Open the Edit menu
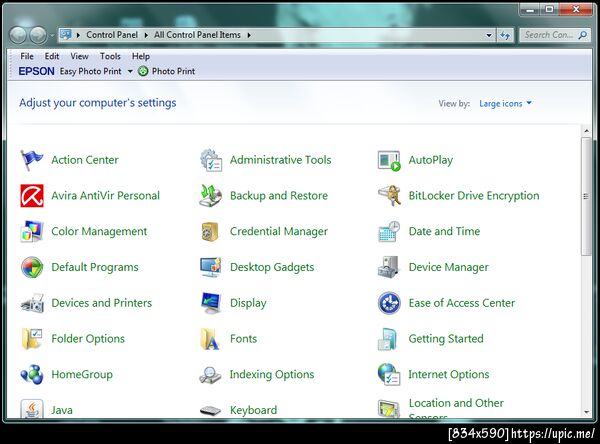The height and width of the screenshot is (444, 600). click(x=52, y=56)
